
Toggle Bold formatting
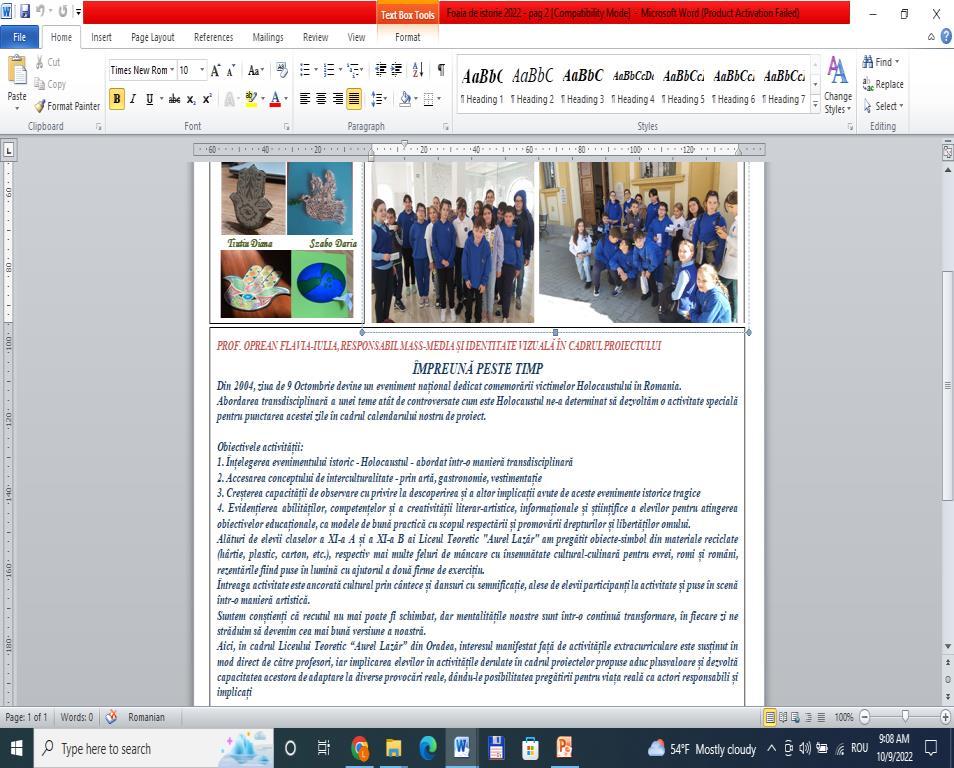[x=117, y=99]
